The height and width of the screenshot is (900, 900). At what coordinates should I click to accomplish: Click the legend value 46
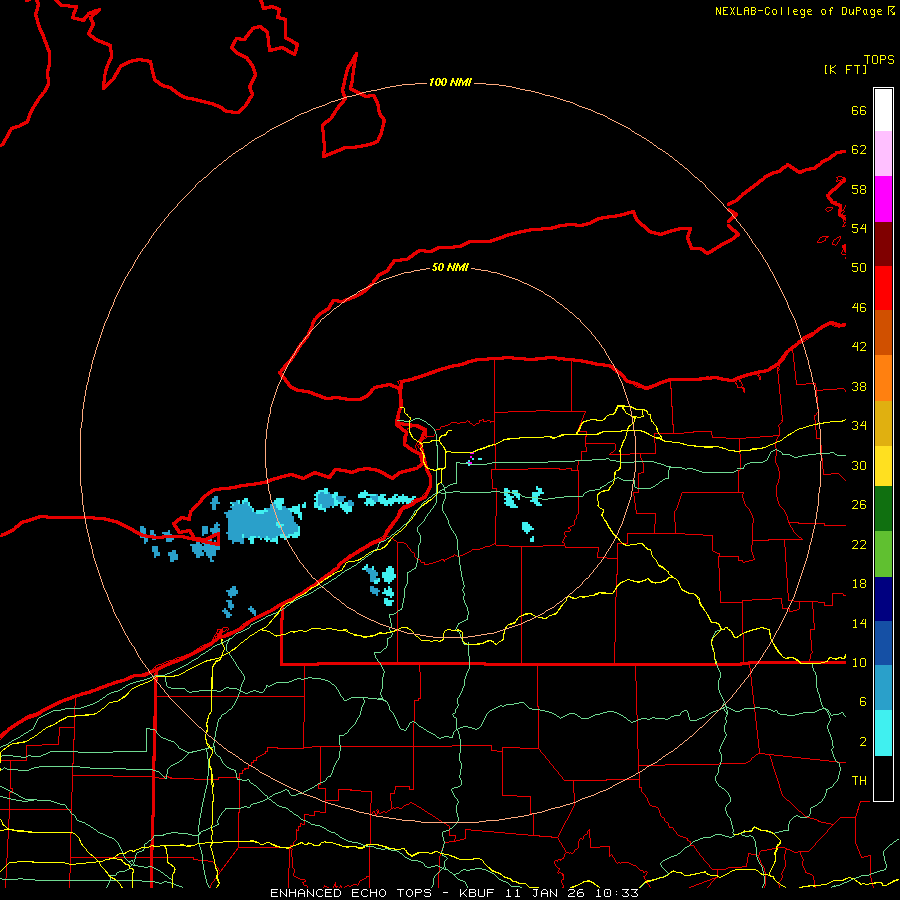[859, 308]
